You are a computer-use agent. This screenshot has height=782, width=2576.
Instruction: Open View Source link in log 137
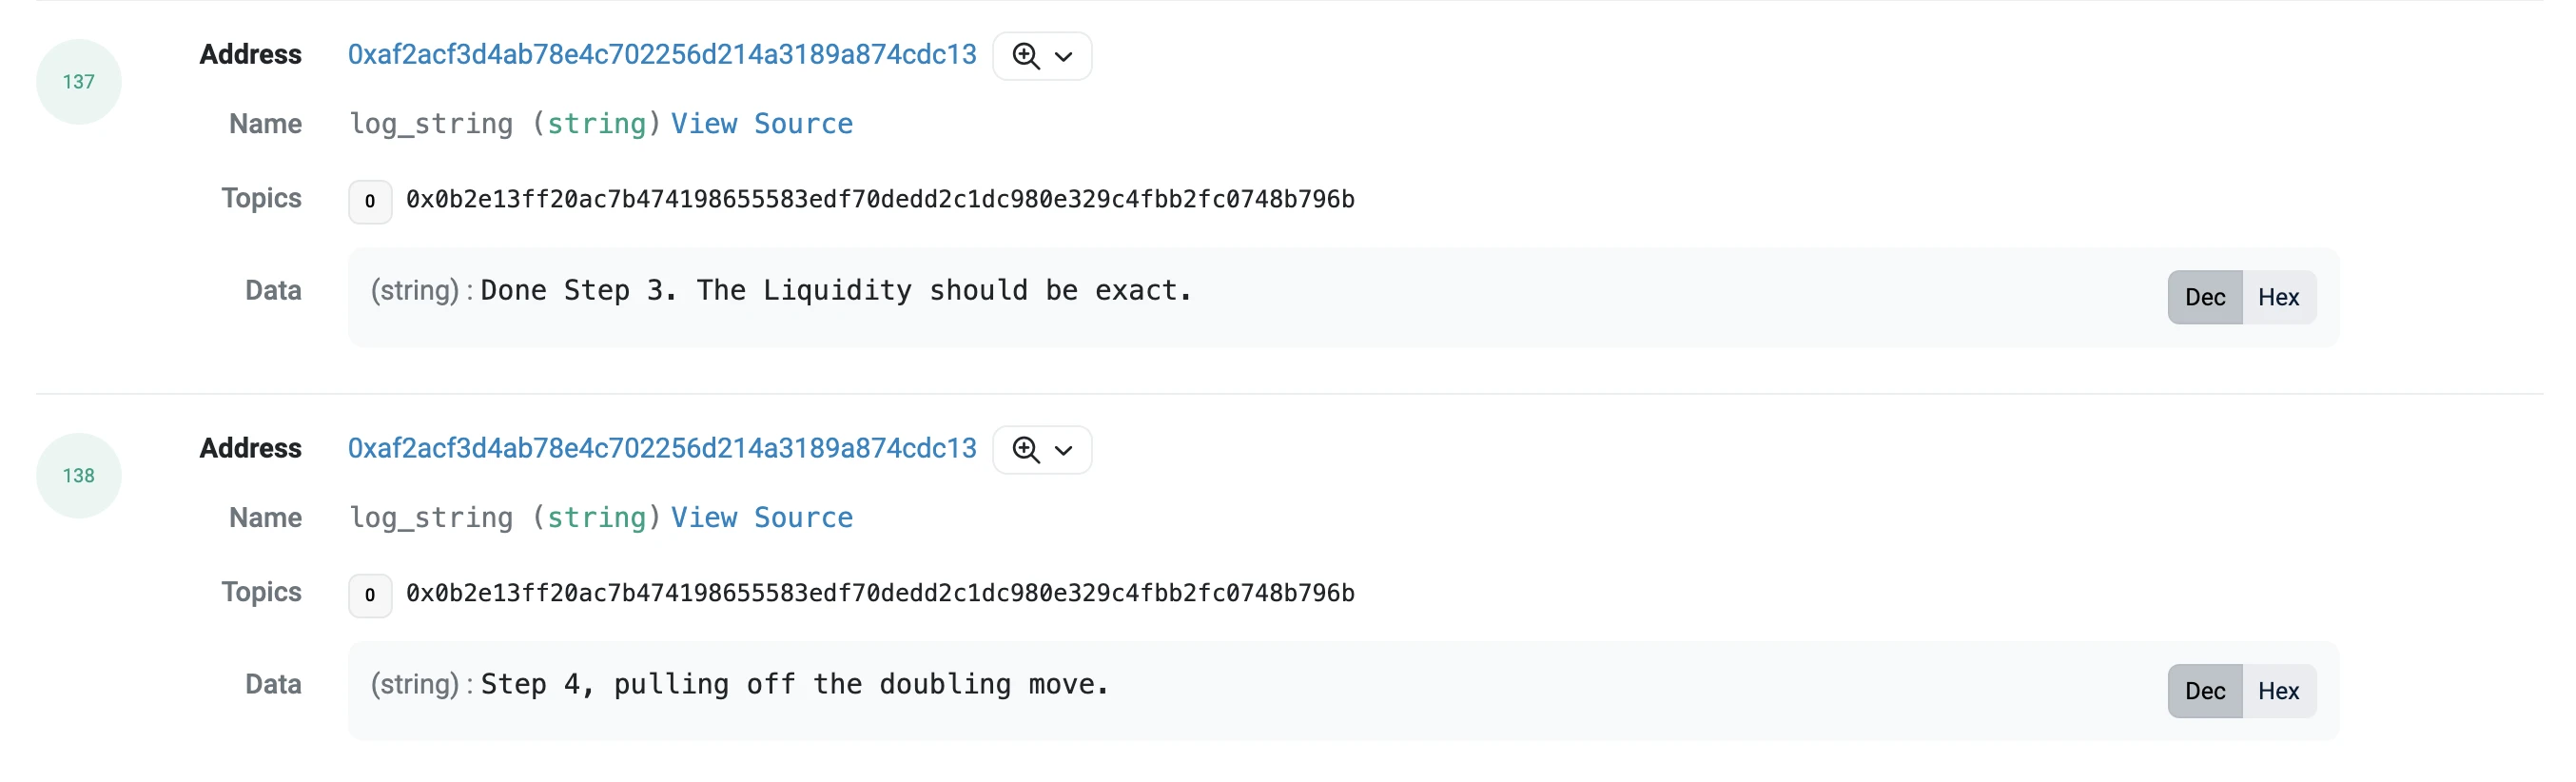[761, 124]
